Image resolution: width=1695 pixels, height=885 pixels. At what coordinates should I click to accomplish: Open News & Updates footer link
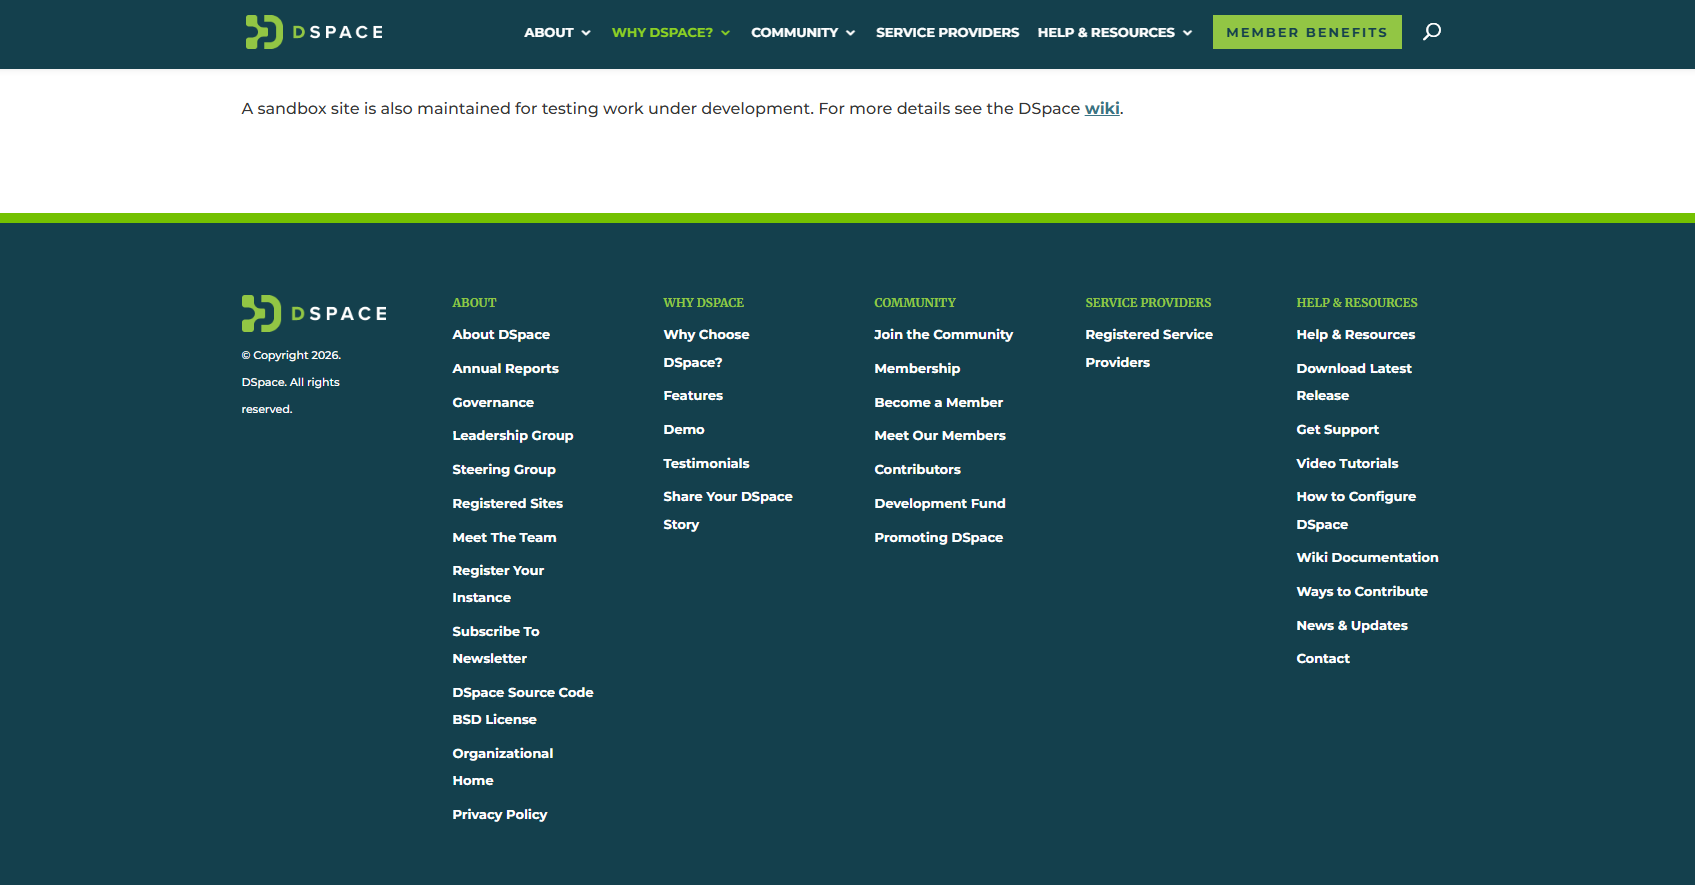(x=1352, y=625)
